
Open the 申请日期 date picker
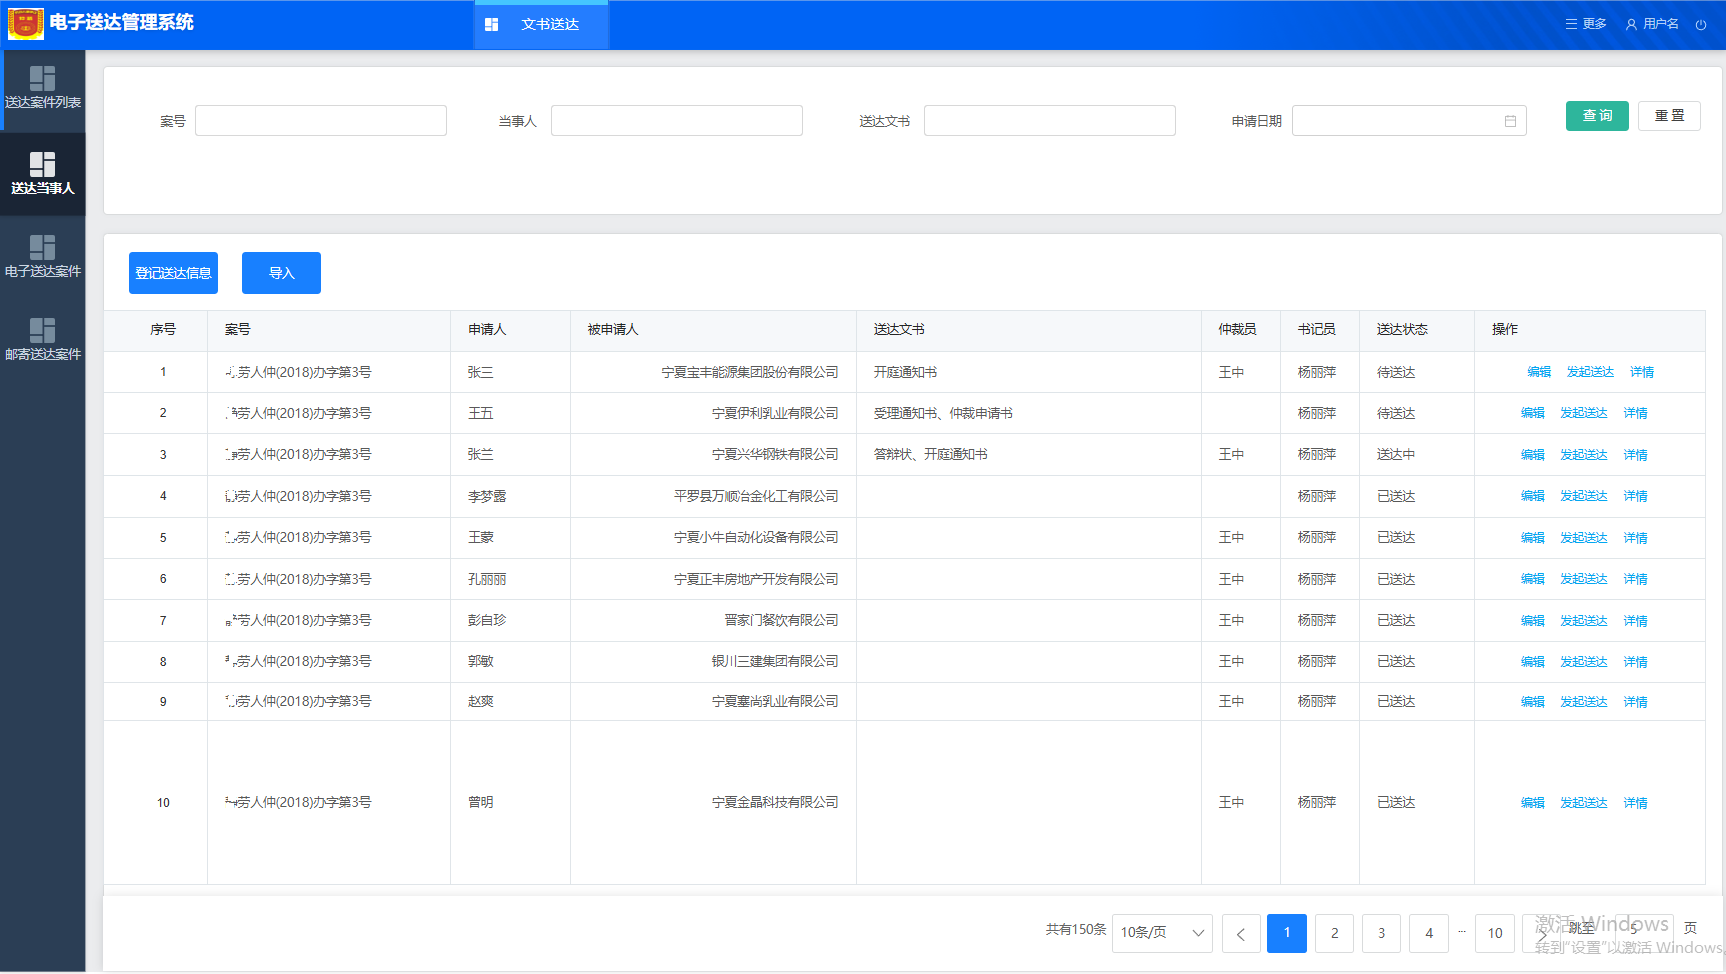(1409, 121)
